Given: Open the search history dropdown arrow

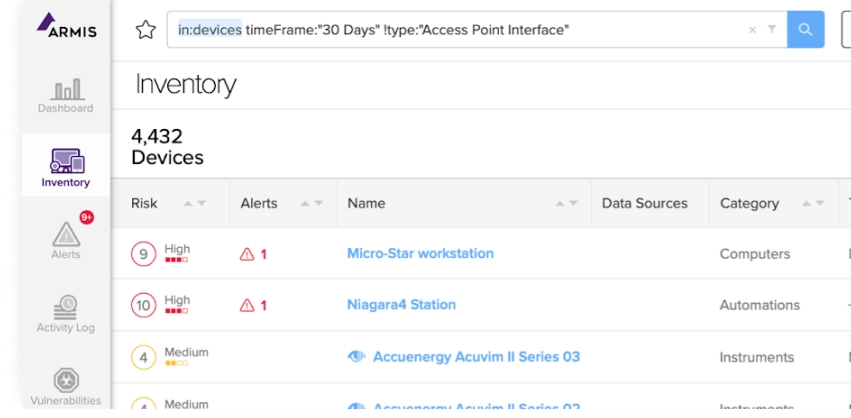Looking at the screenshot, I should coord(772,30).
